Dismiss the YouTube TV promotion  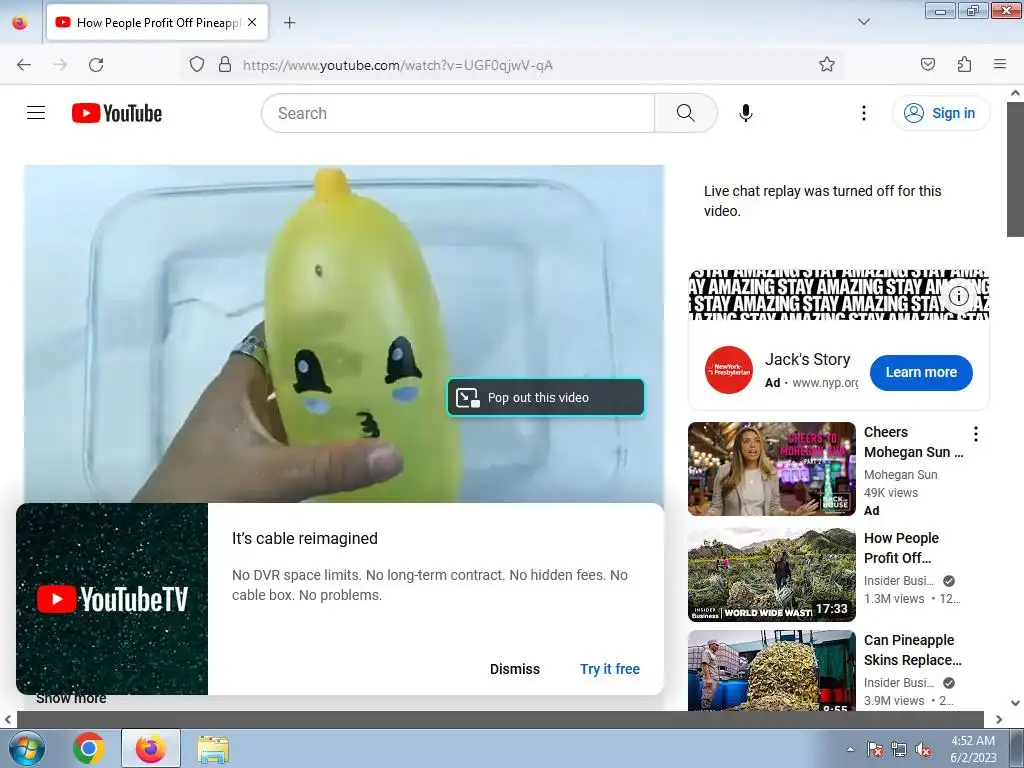point(515,669)
